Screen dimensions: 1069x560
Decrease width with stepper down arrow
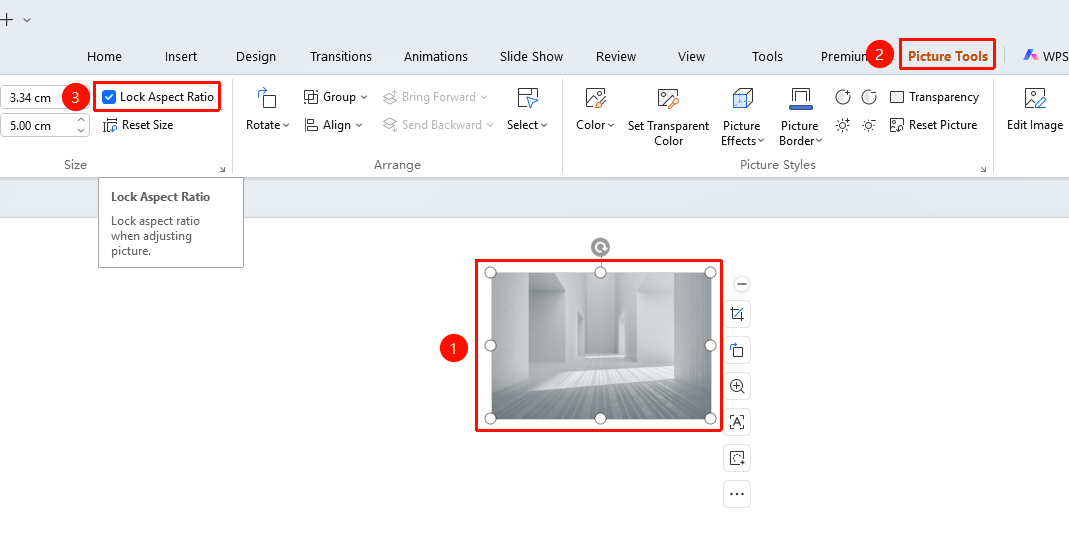pyautogui.click(x=81, y=131)
